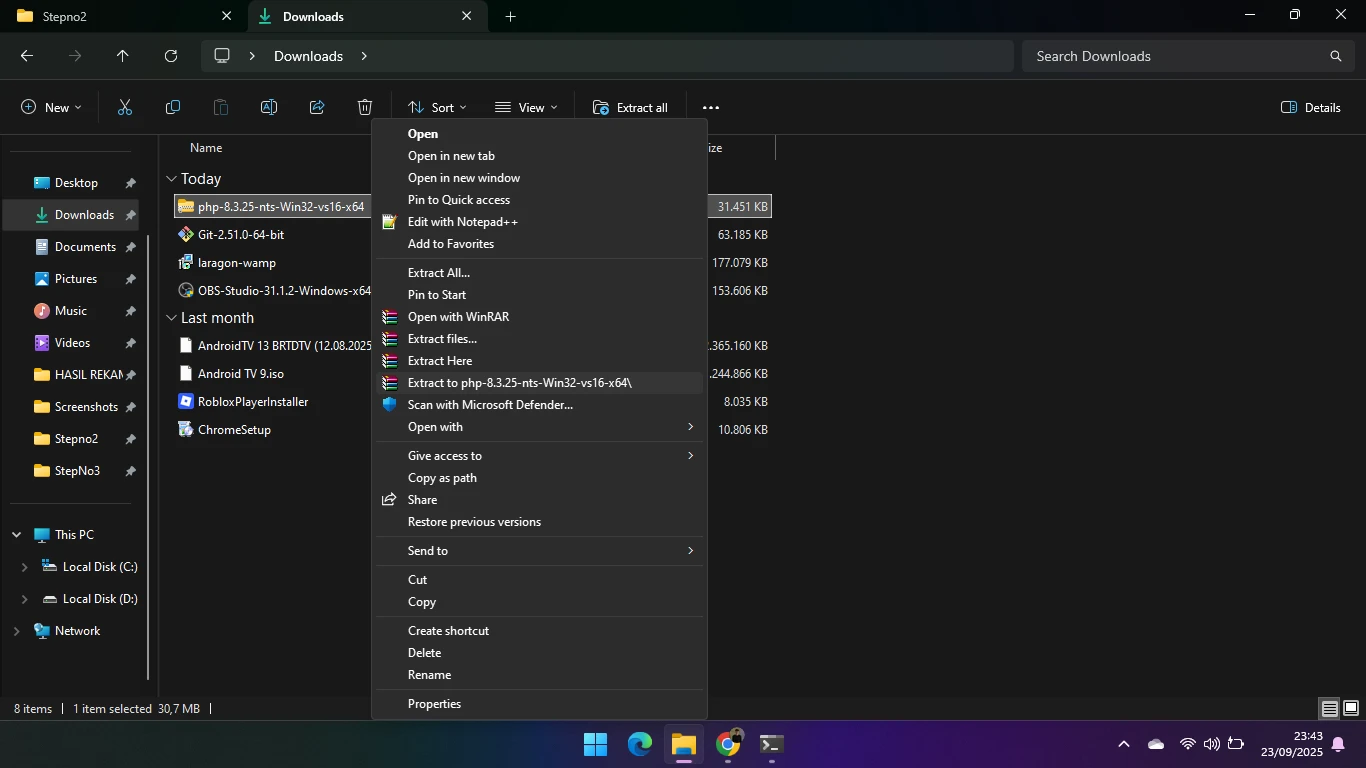Click the Copy icon in toolbar
Image resolution: width=1366 pixels, height=768 pixels.
tap(173, 108)
